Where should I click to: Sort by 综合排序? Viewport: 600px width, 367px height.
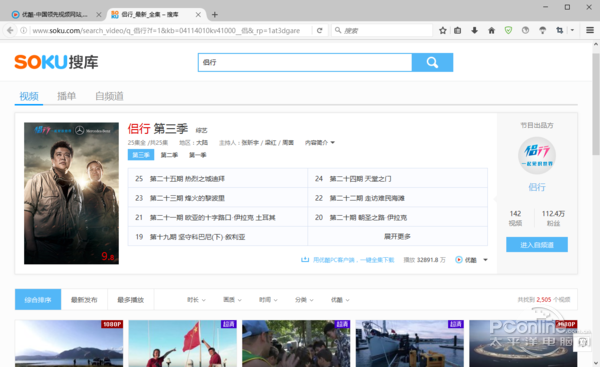pos(38,300)
